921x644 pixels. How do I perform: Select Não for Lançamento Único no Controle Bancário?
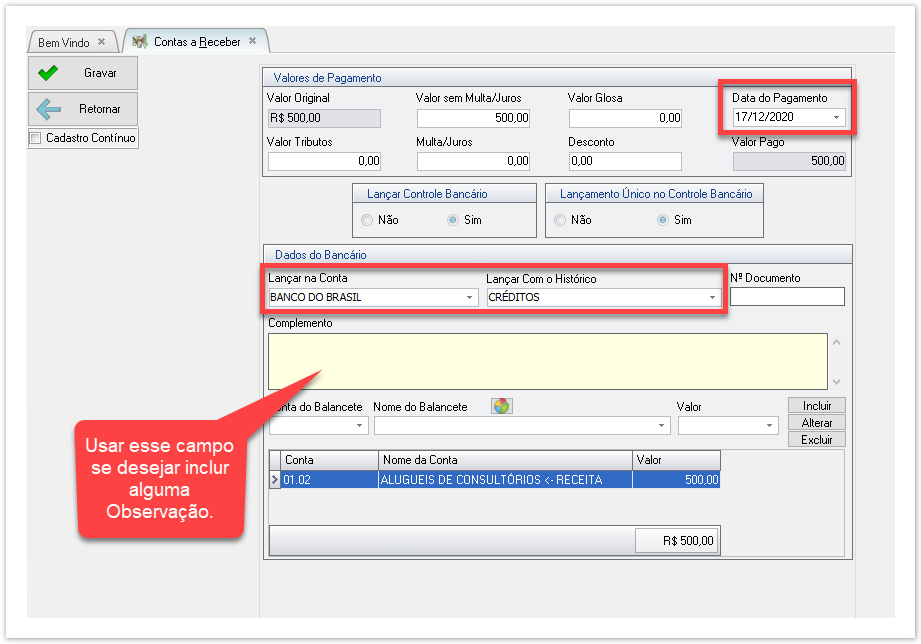[x=560, y=220]
